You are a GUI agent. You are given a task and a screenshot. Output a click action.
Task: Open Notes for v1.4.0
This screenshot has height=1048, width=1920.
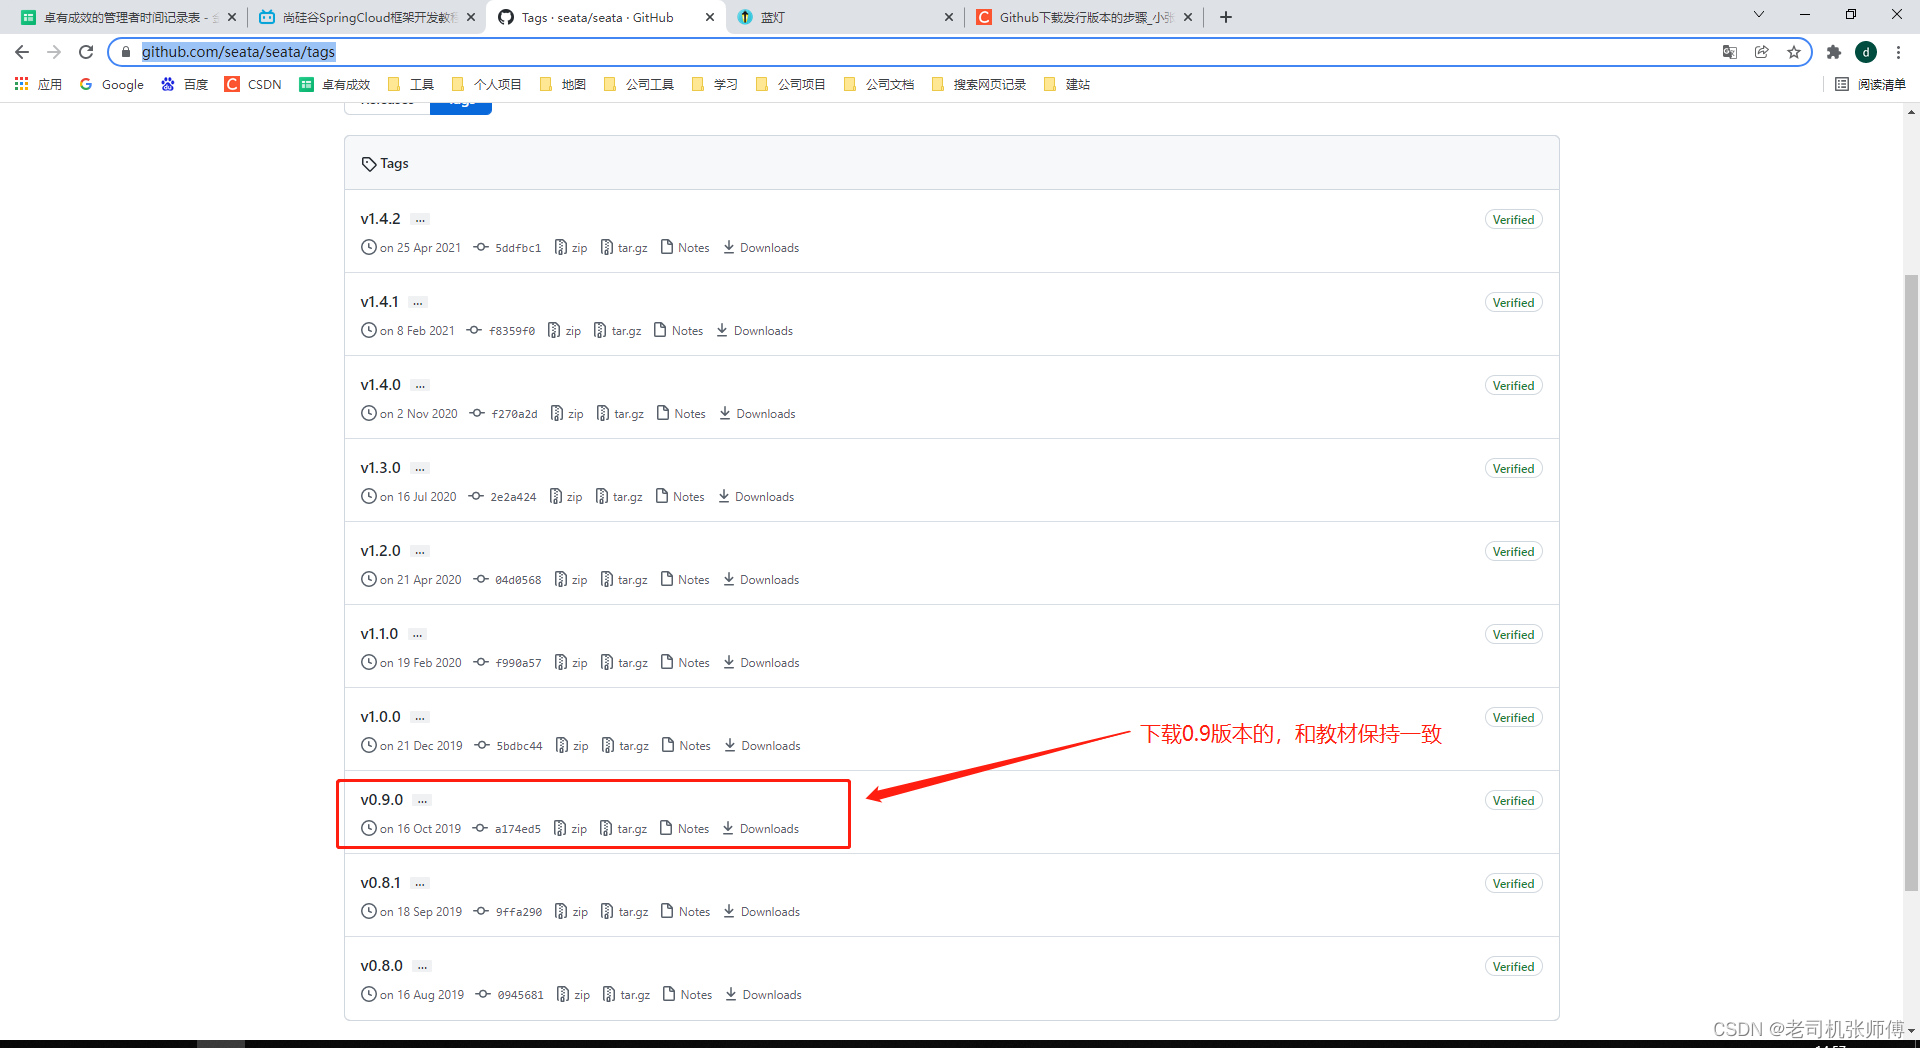[x=681, y=413]
